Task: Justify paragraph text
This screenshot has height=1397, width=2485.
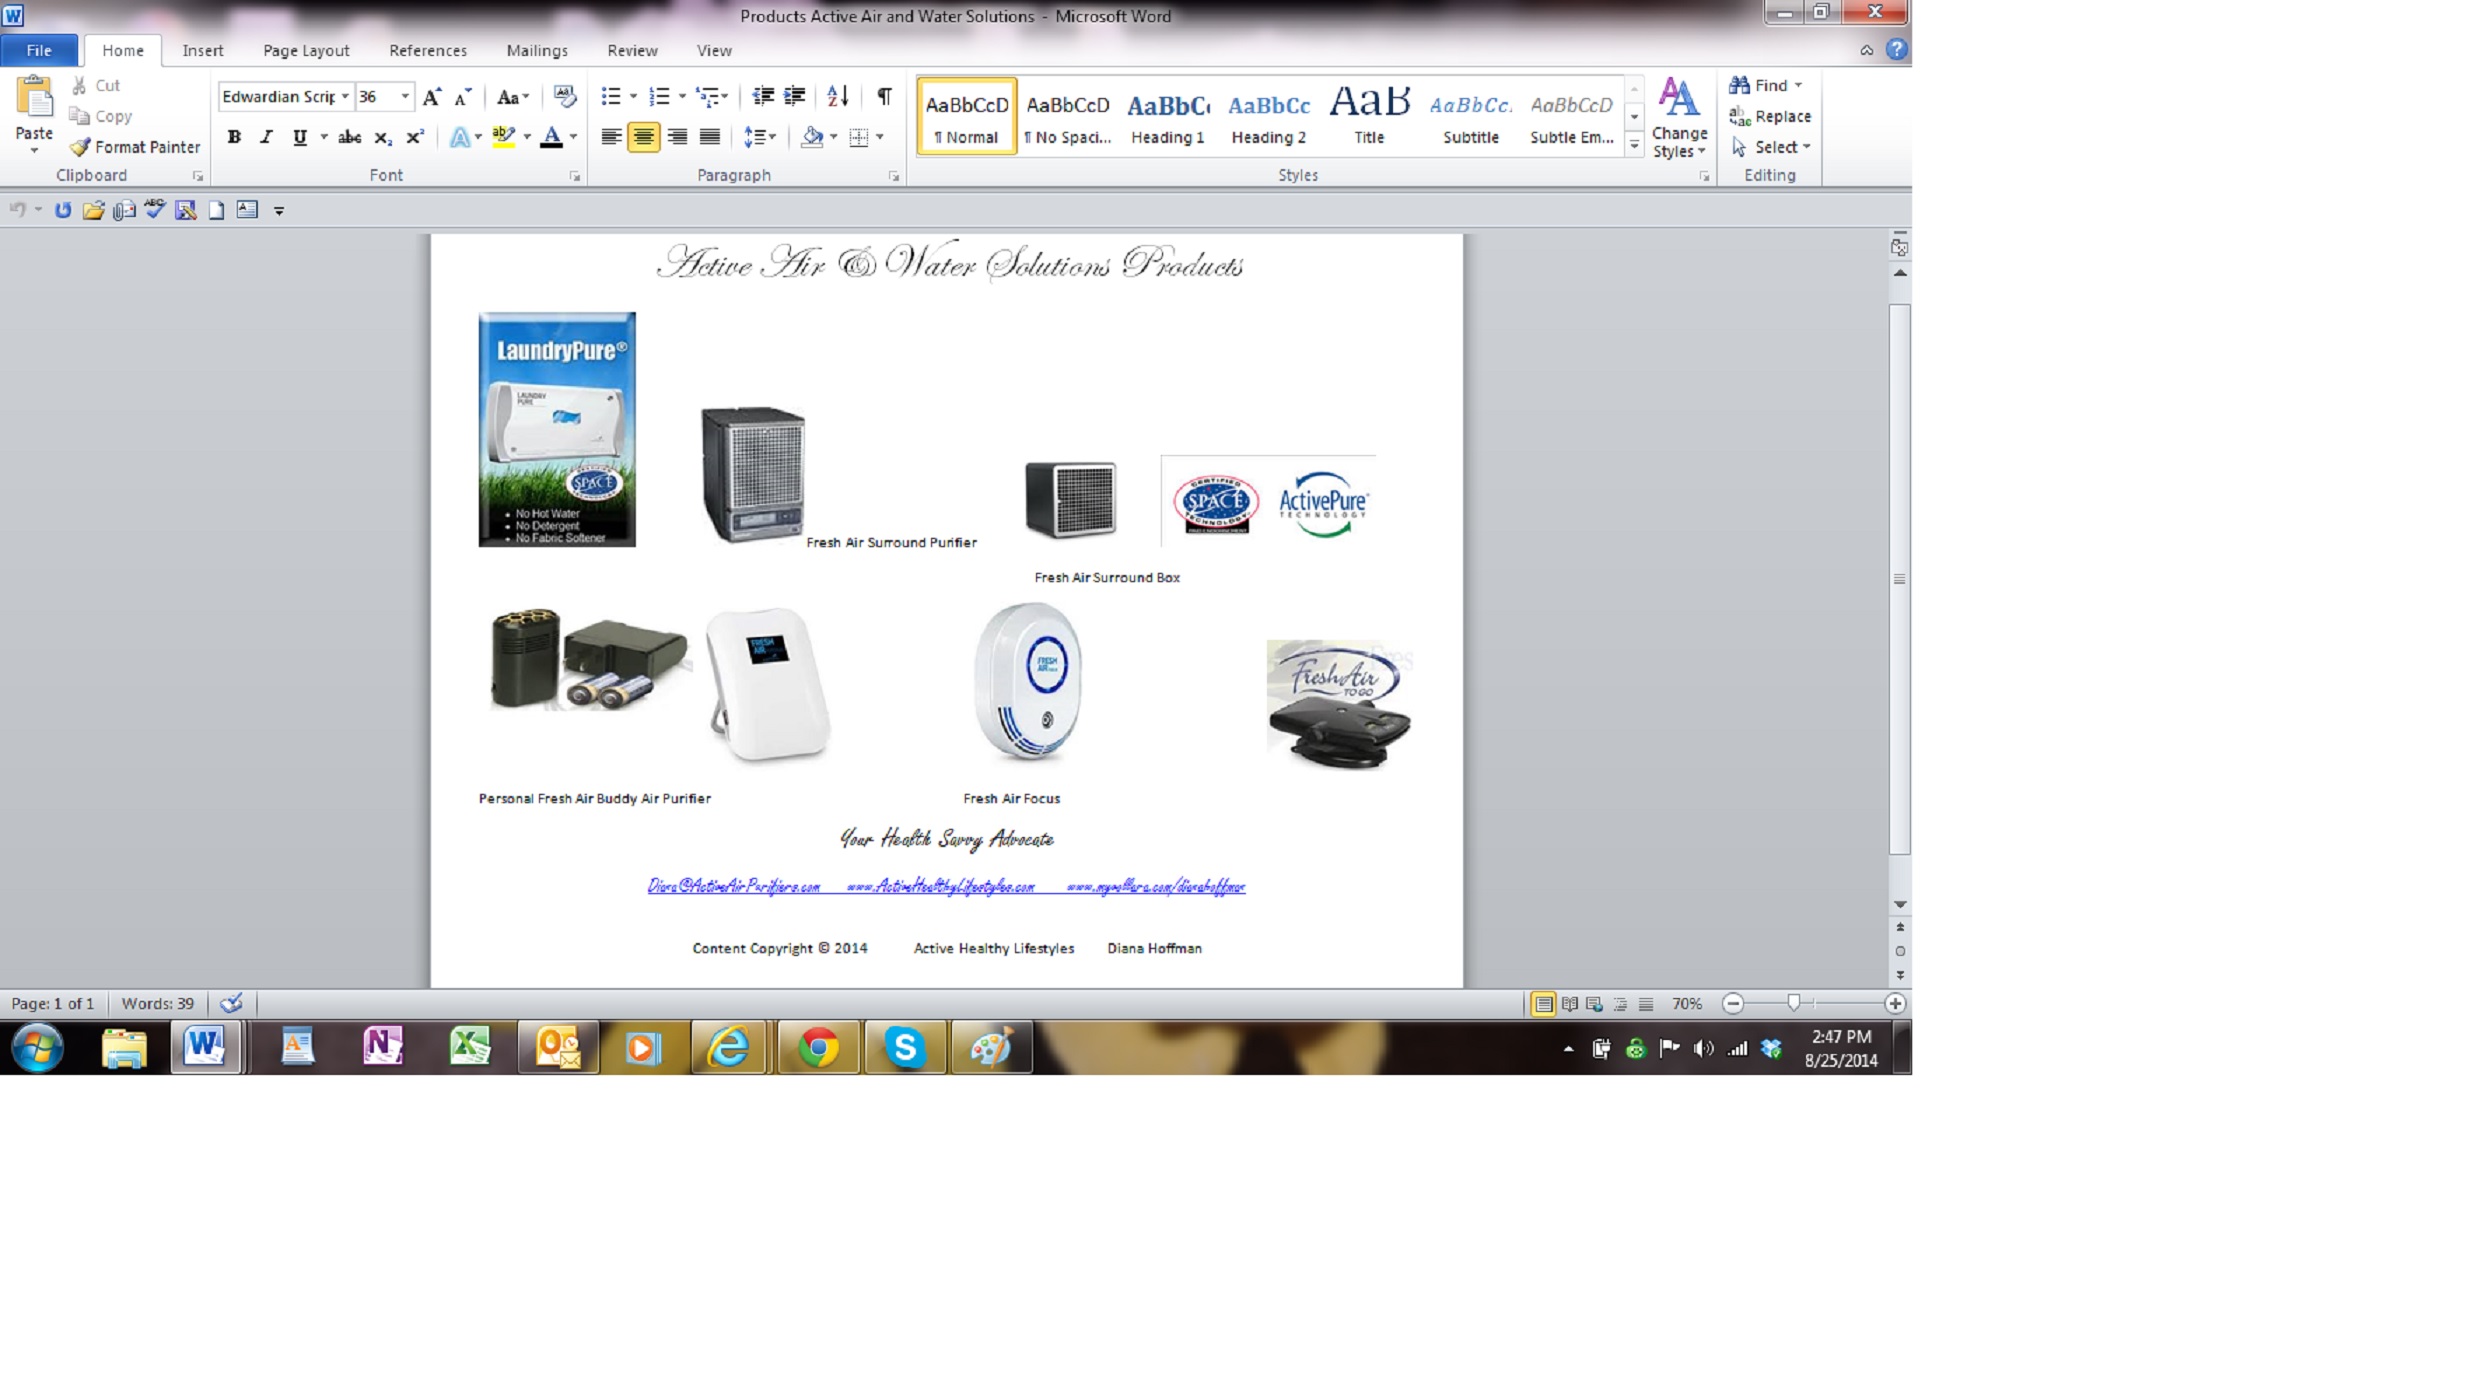Action: tap(710, 137)
